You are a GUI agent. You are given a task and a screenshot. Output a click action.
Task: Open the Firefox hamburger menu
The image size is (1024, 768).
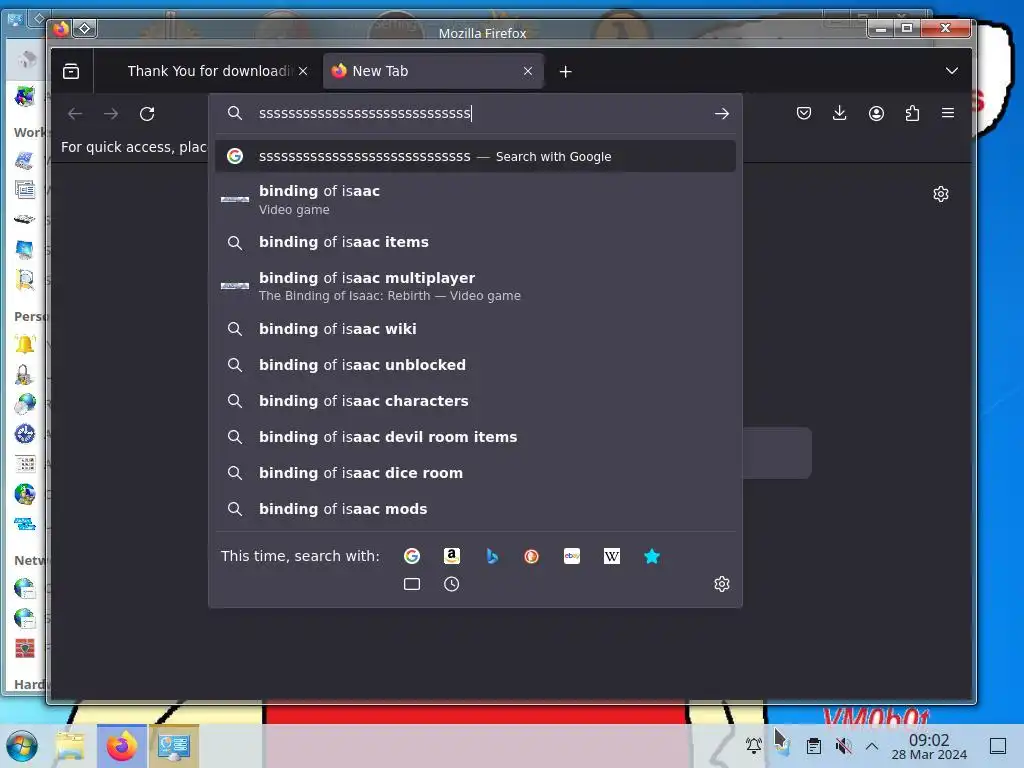pos(948,114)
